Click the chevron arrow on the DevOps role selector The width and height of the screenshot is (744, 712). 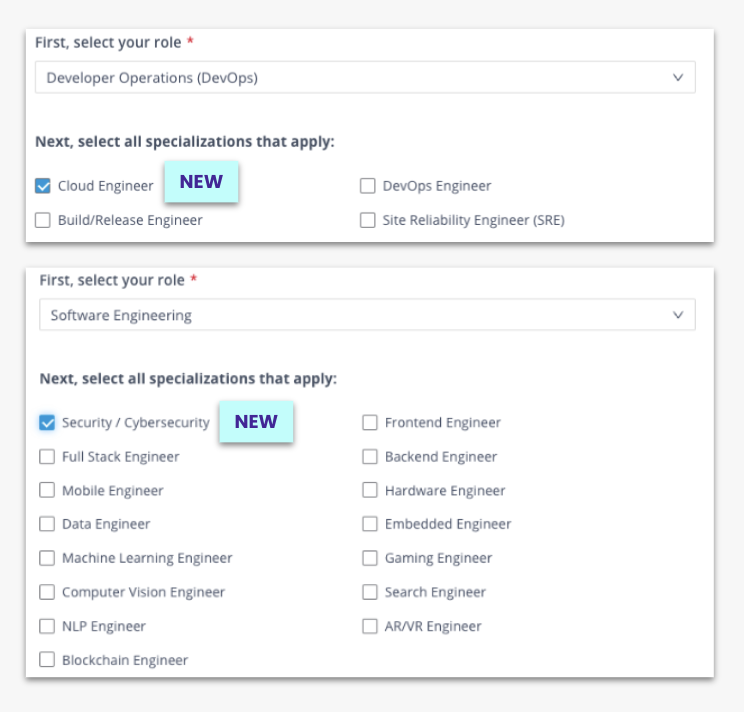[x=678, y=77]
